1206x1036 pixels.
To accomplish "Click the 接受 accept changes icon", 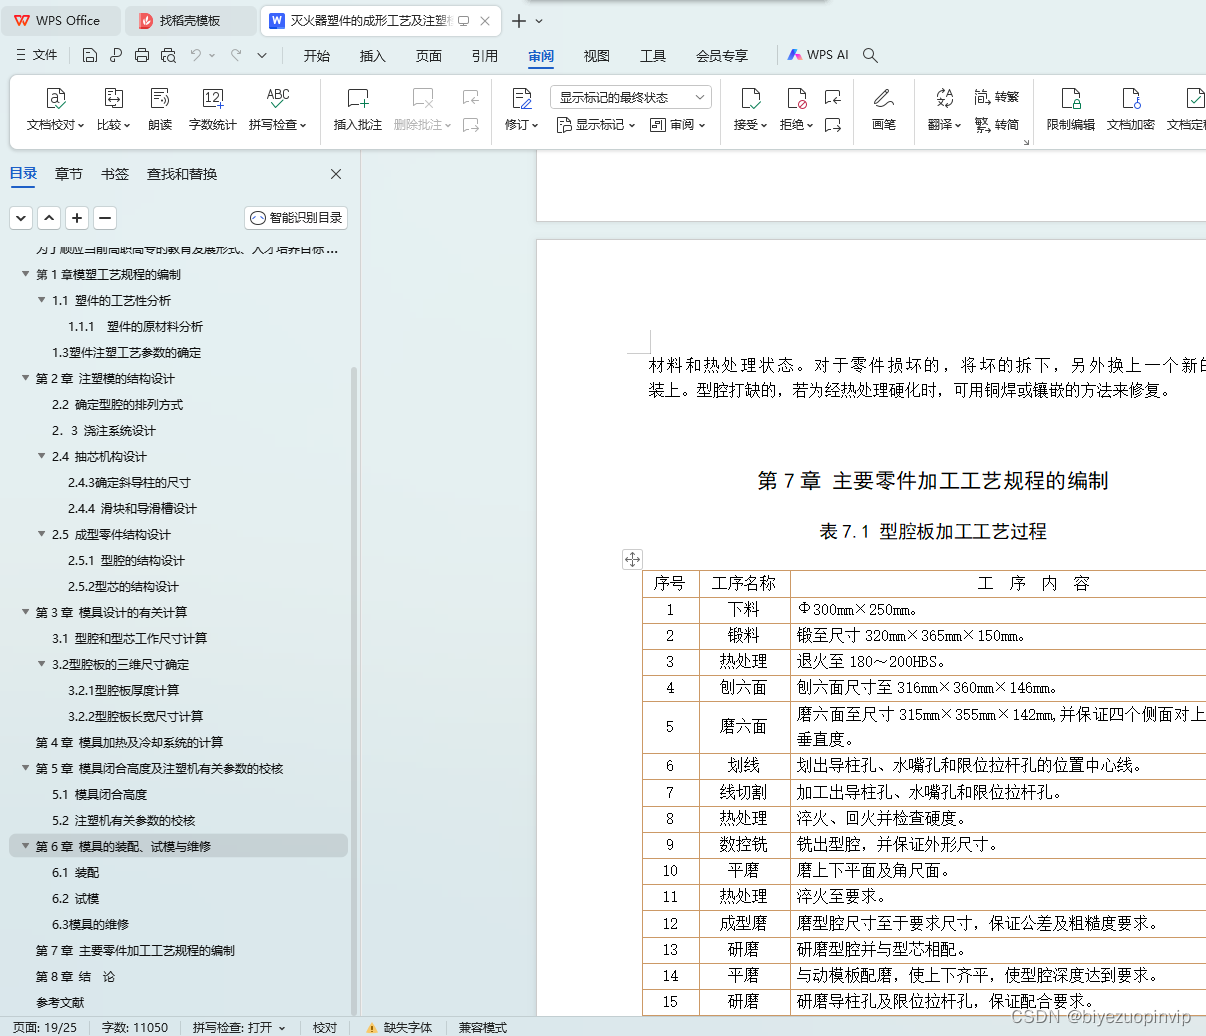I will click(x=750, y=98).
